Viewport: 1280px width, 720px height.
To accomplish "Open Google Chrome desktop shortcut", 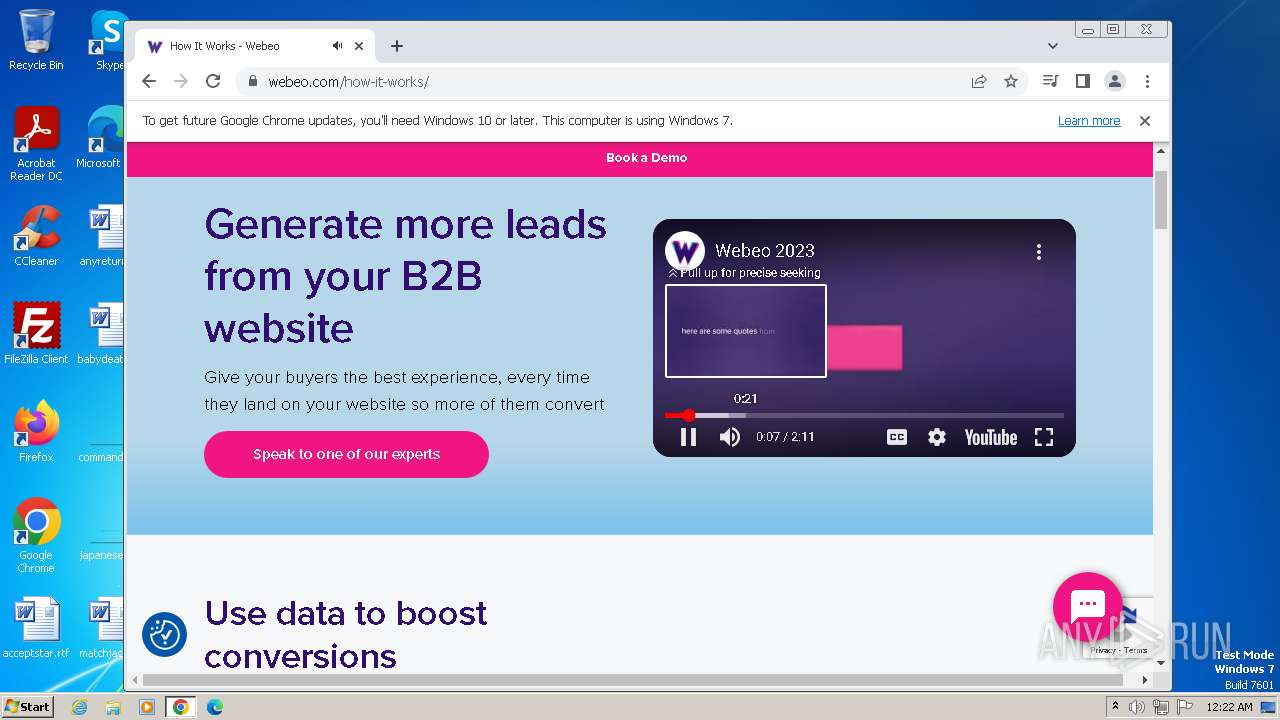I will pyautogui.click(x=36, y=536).
